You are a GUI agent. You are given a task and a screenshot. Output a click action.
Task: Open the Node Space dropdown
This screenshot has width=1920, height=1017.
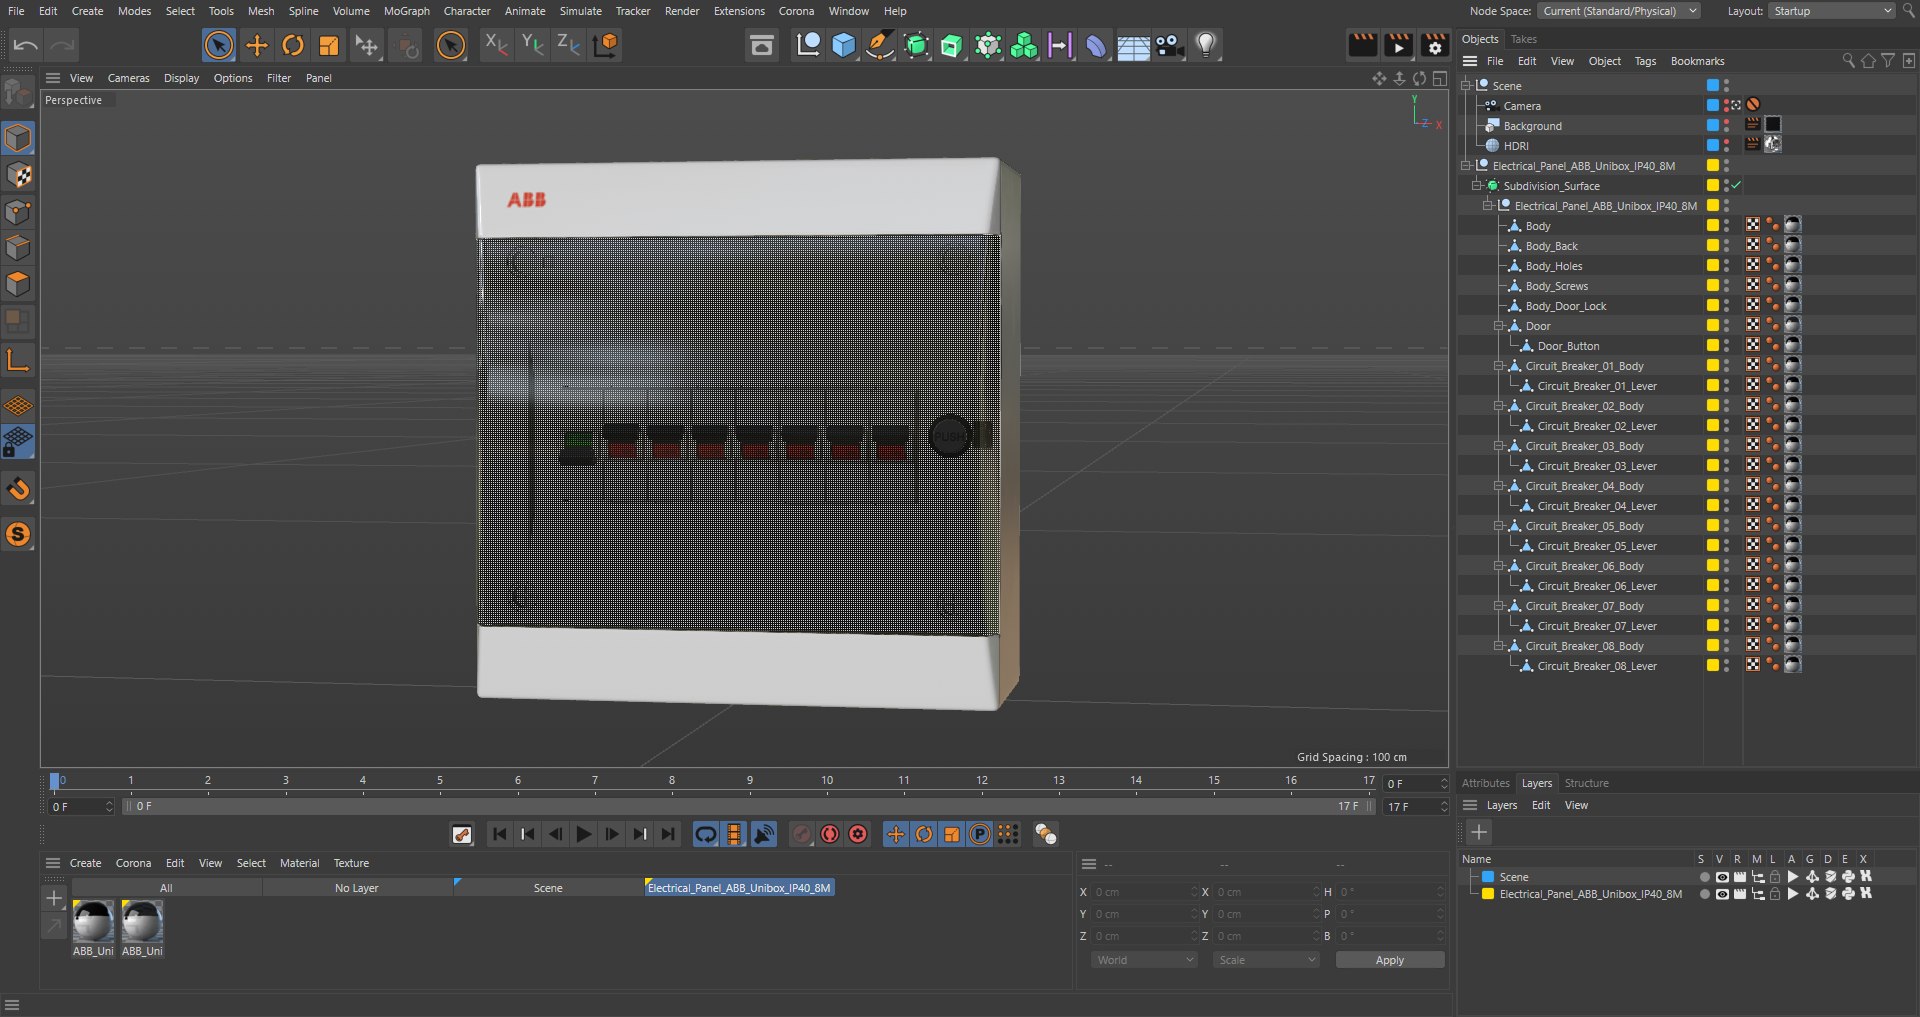click(x=1619, y=11)
